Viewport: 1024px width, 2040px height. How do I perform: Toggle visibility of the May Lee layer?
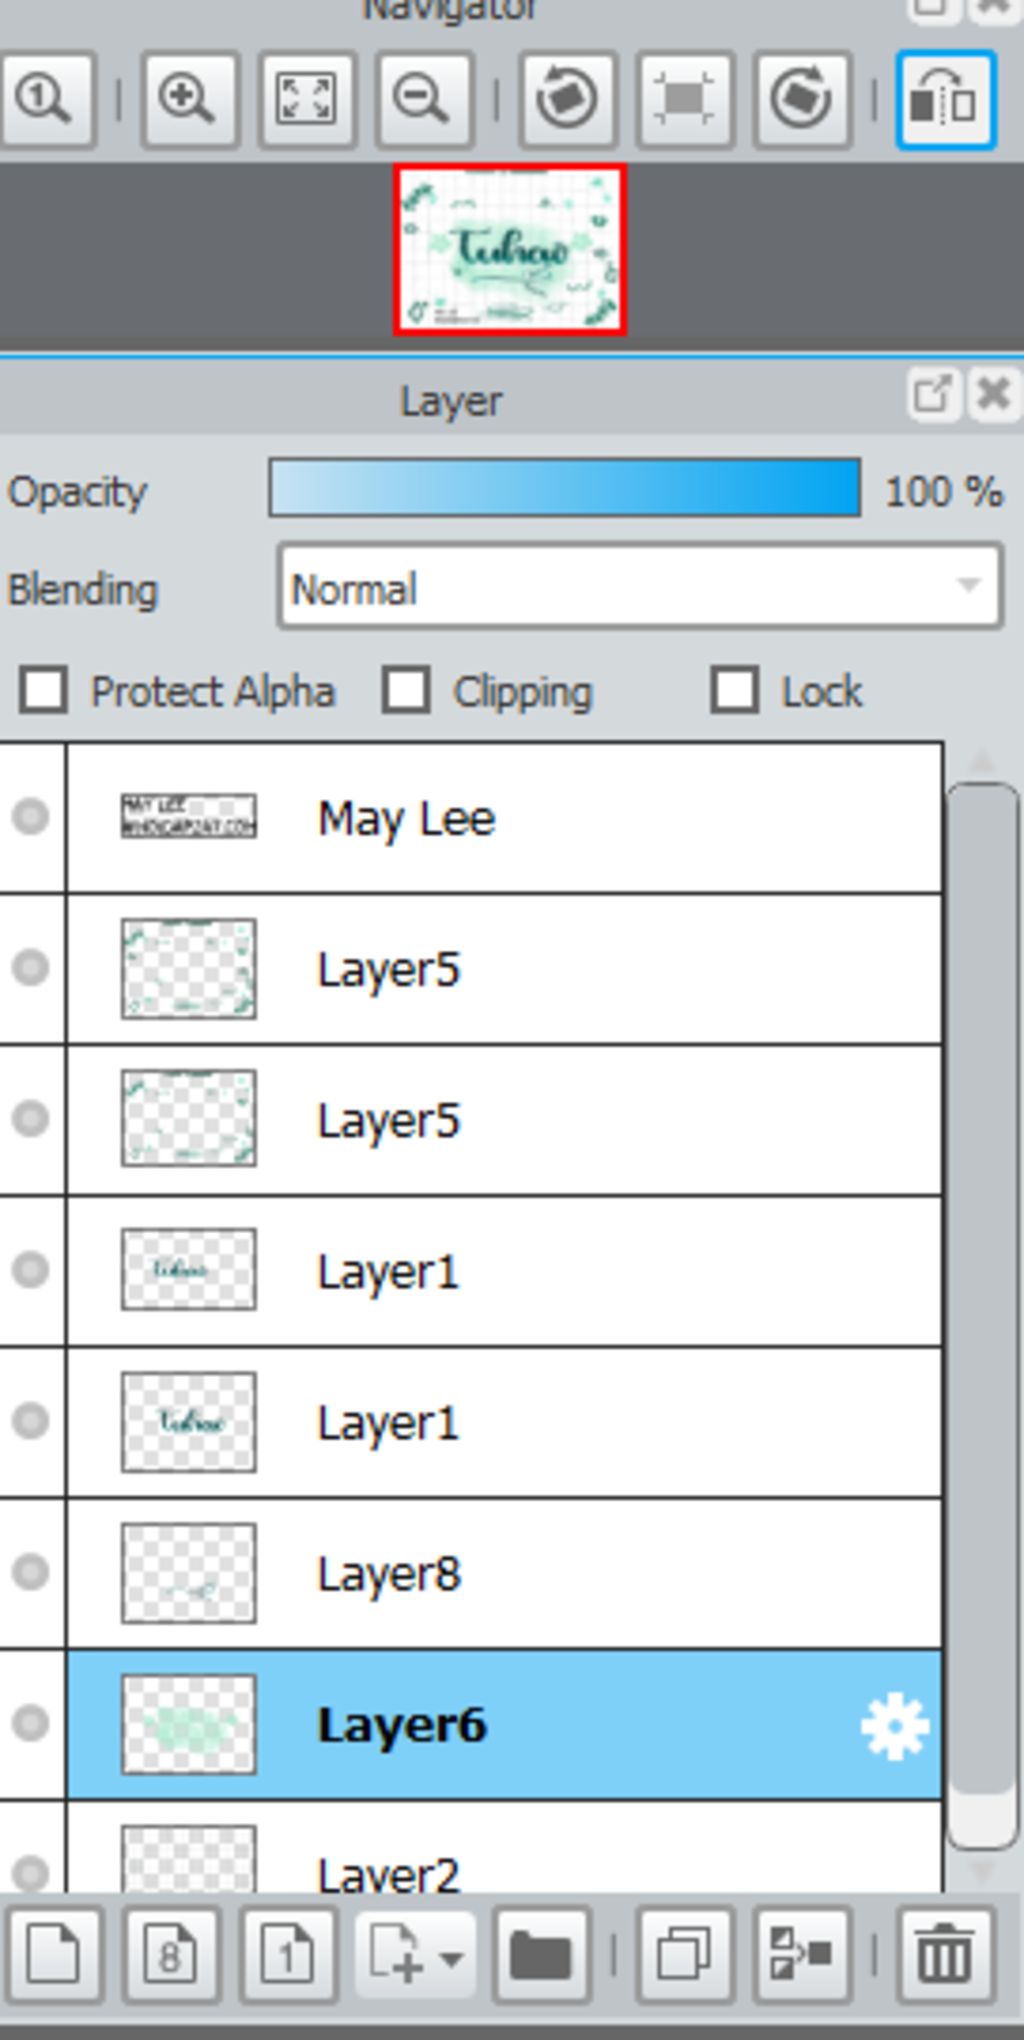click(30, 817)
